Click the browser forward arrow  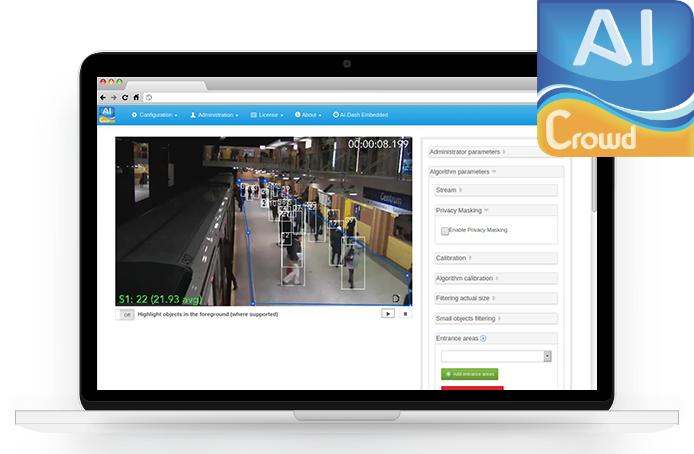click(x=114, y=97)
